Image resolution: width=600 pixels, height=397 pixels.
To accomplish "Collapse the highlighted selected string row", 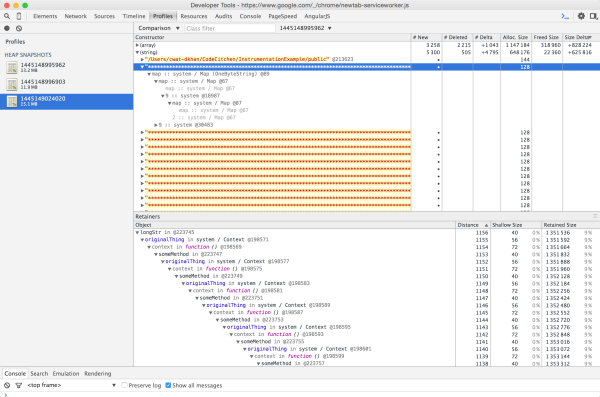I will (142, 67).
